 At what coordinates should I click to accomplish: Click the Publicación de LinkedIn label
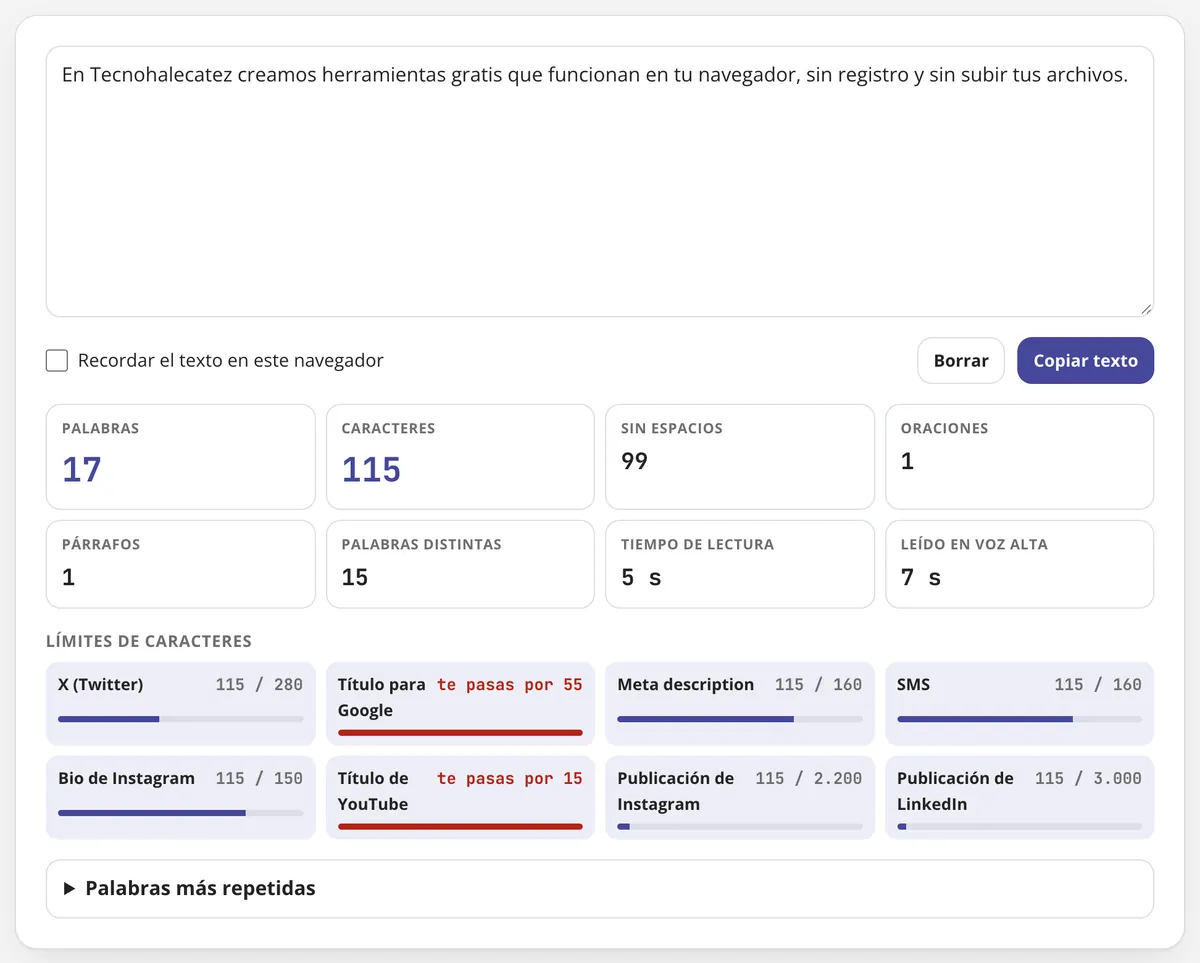955,791
